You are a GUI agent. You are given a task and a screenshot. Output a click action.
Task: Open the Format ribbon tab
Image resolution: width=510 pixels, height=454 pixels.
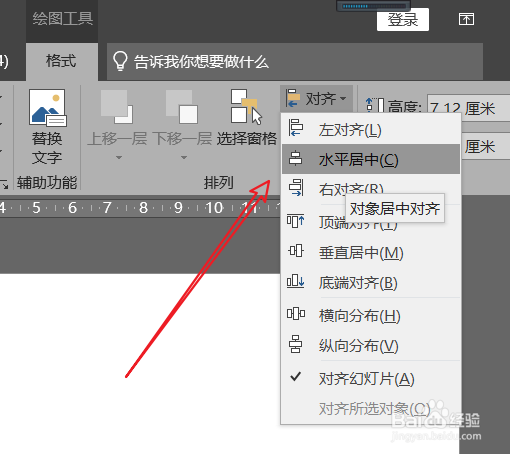coord(62,61)
